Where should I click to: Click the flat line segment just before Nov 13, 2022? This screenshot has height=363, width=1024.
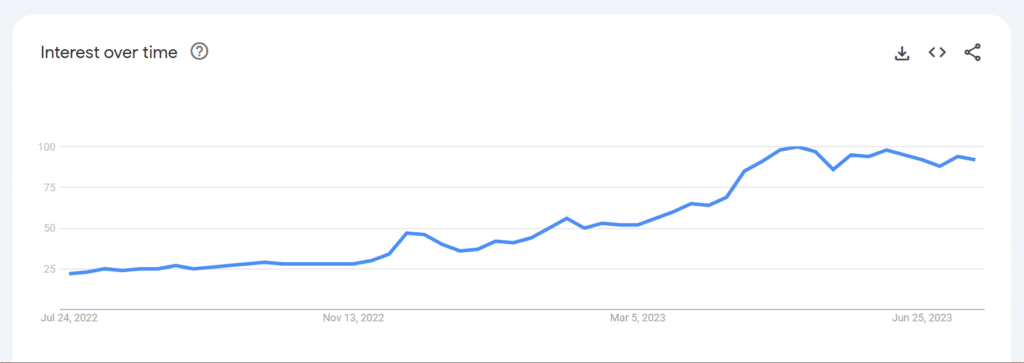[x=318, y=264]
